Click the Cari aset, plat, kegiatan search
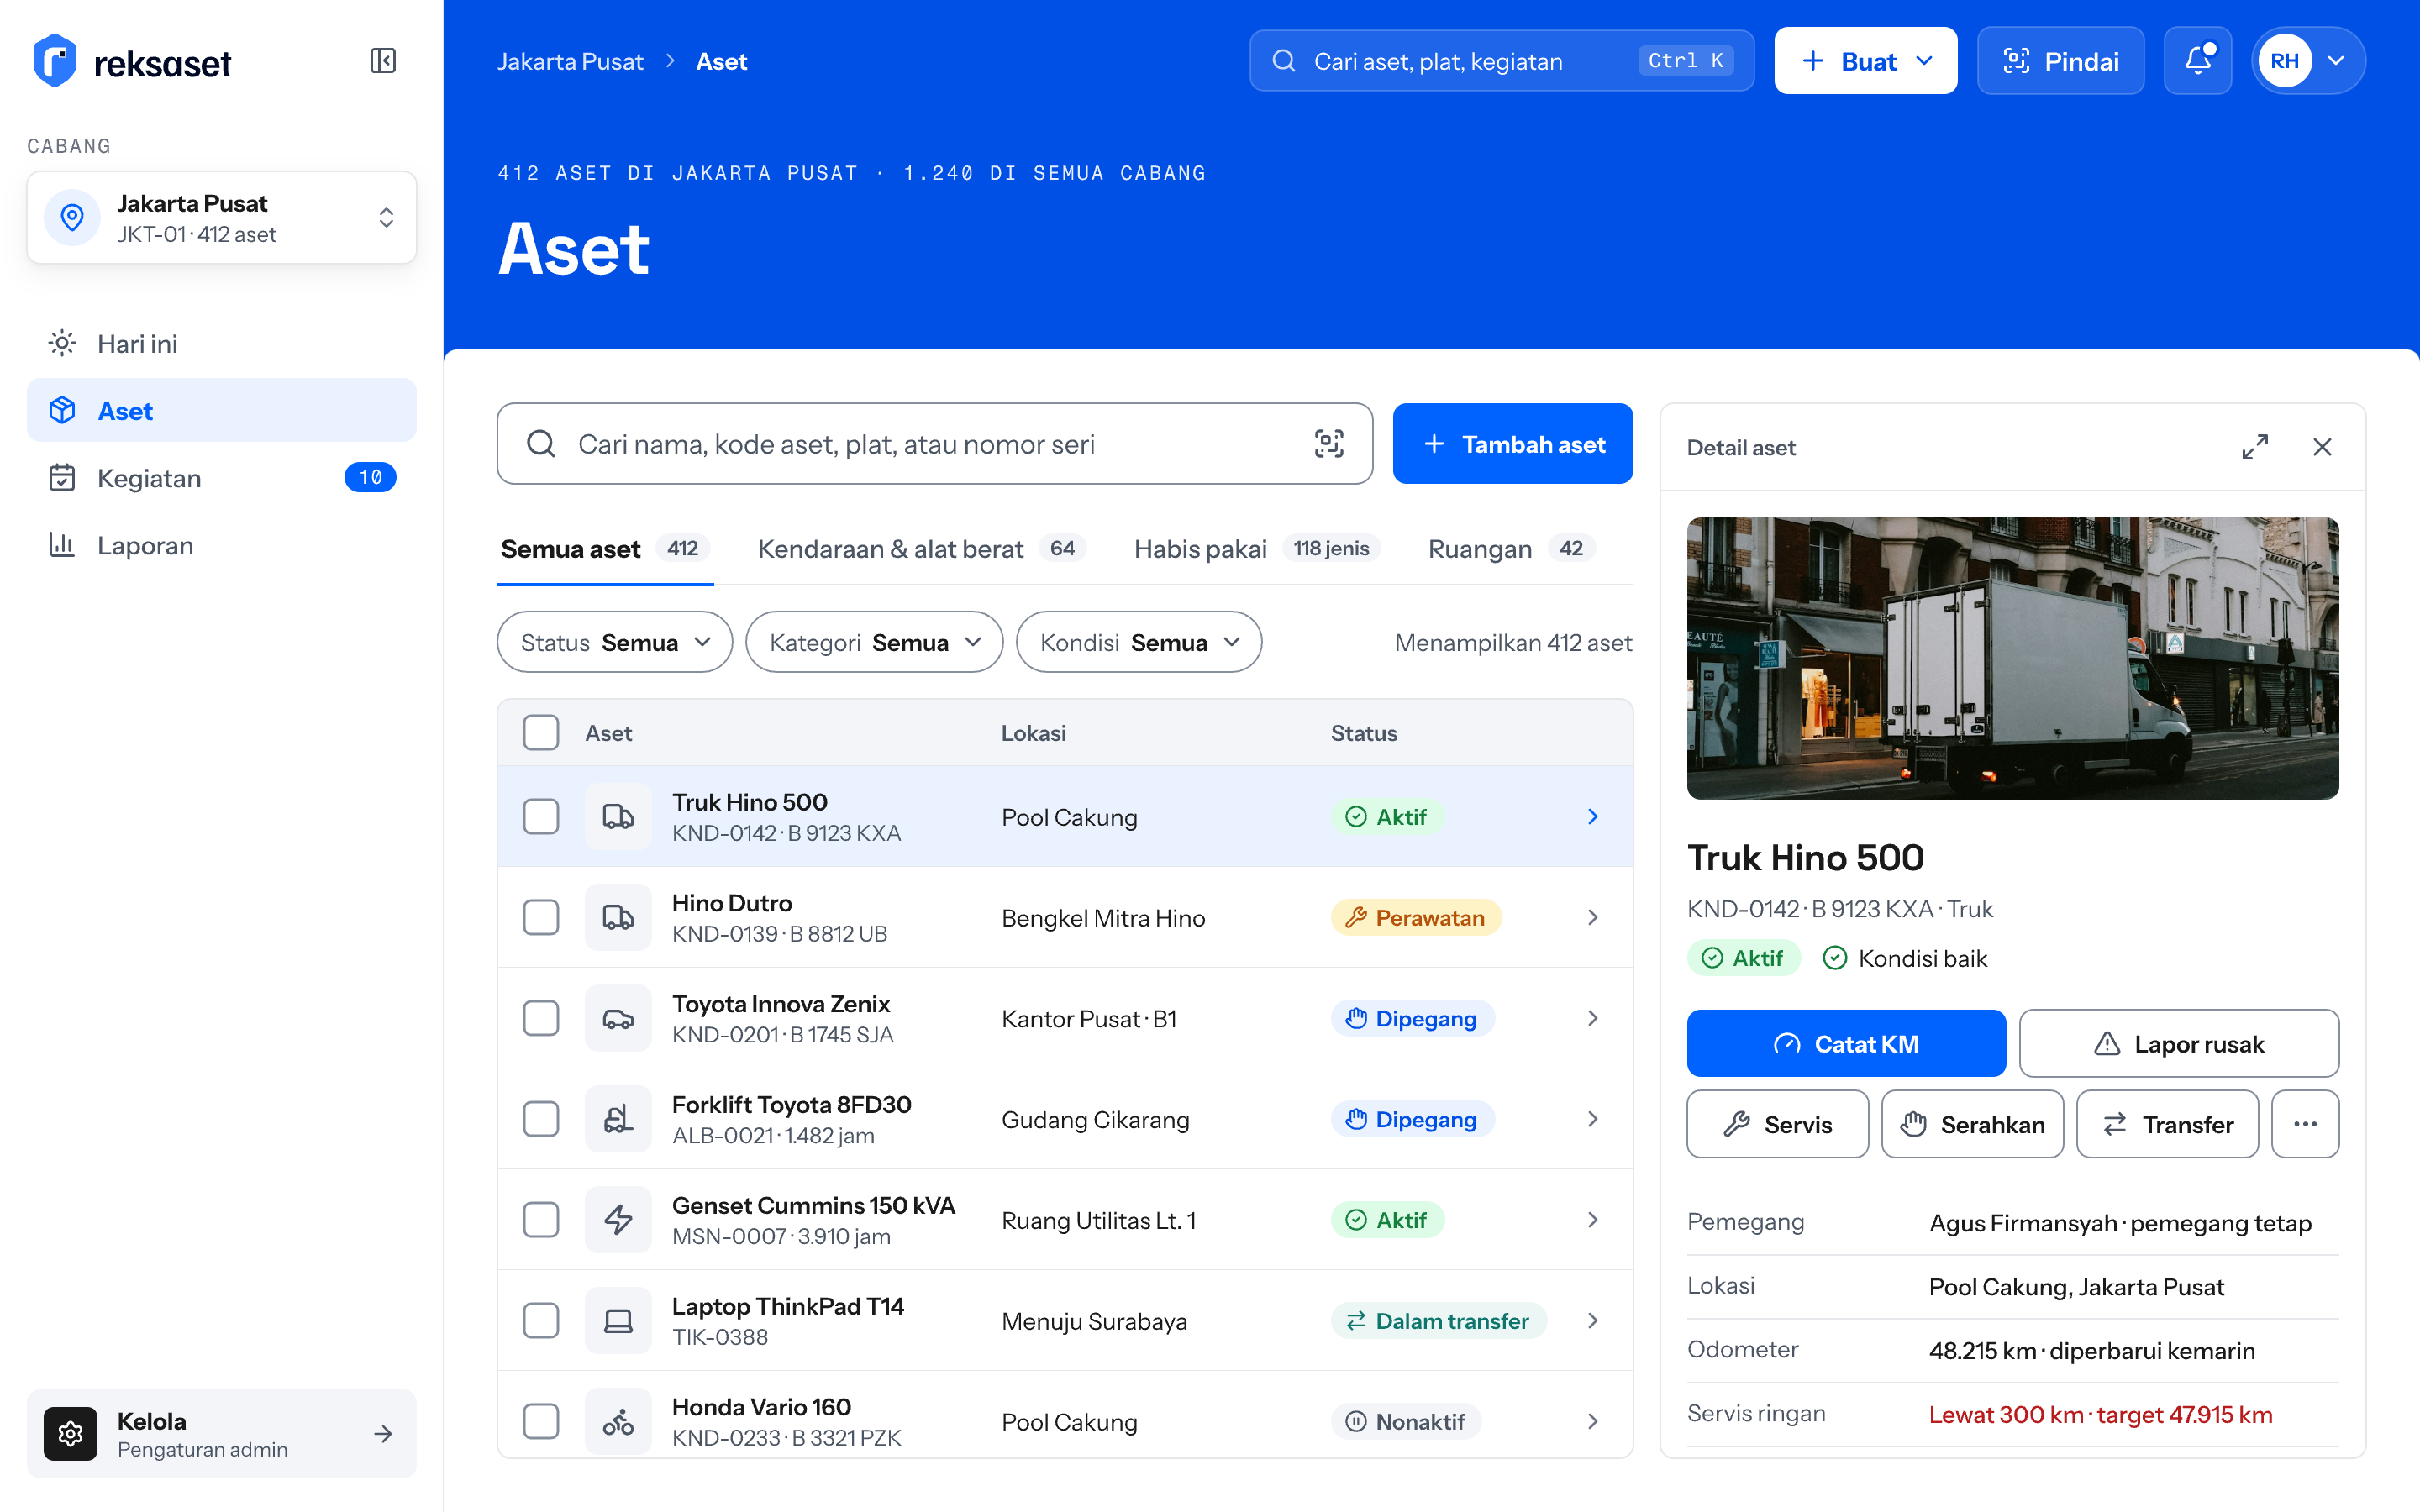This screenshot has height=1512, width=2420. 1501,61
